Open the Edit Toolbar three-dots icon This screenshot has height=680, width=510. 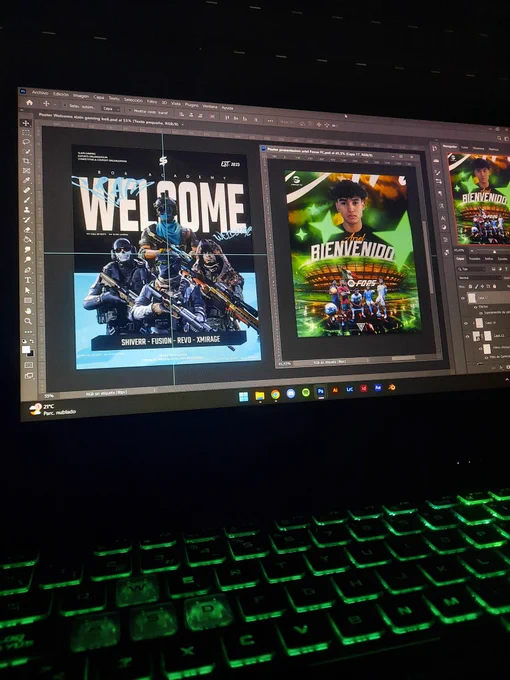[x=28, y=332]
